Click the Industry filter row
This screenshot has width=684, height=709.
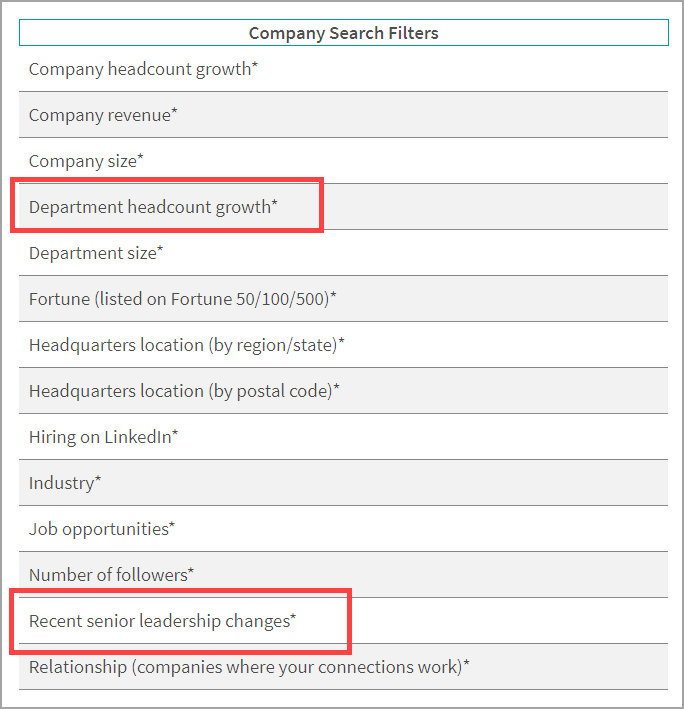tap(62, 483)
